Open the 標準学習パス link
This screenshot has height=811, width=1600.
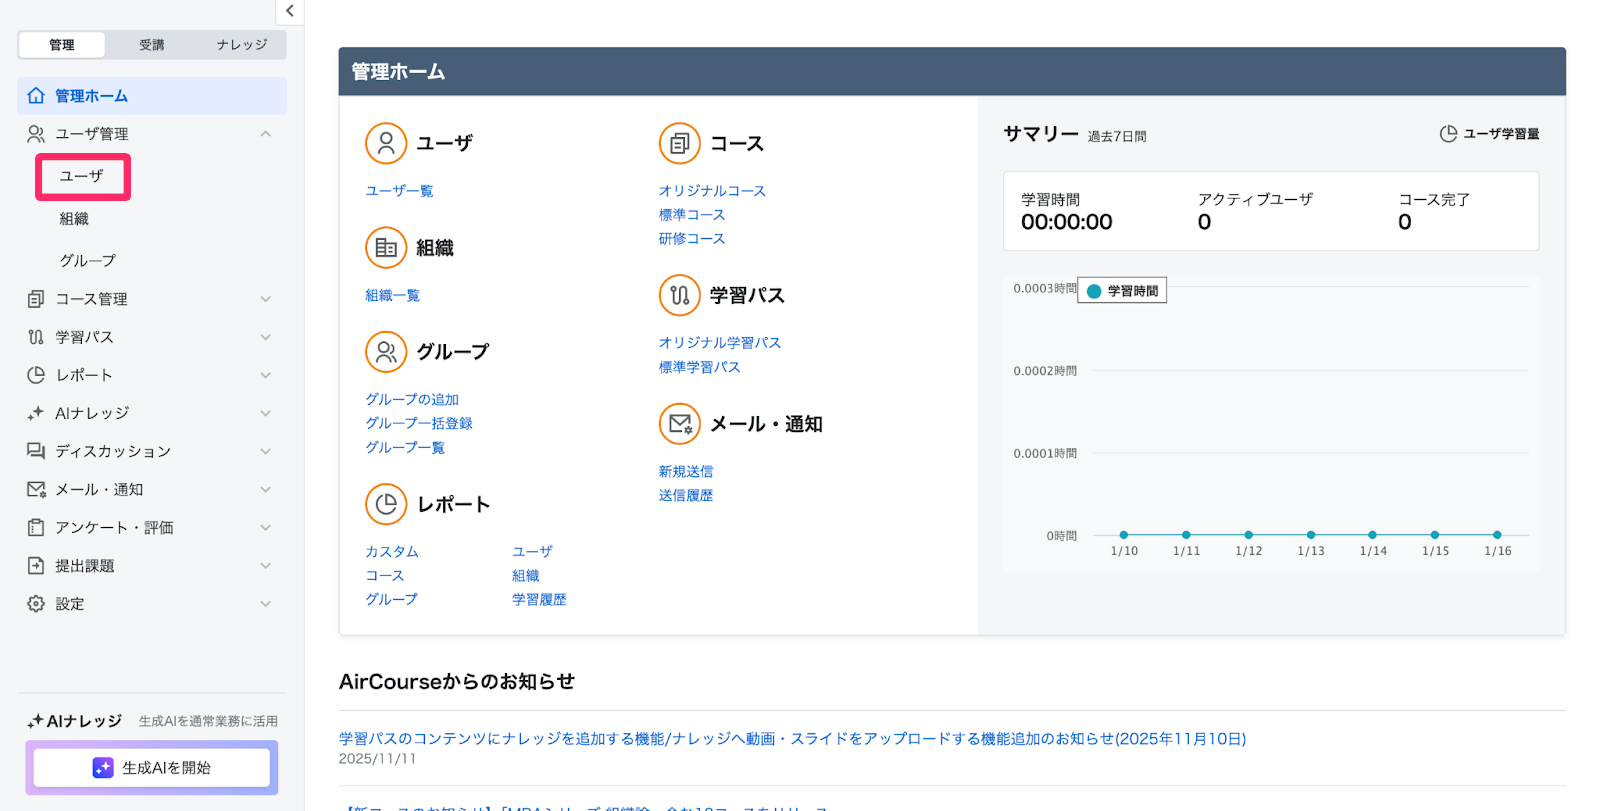coord(699,368)
